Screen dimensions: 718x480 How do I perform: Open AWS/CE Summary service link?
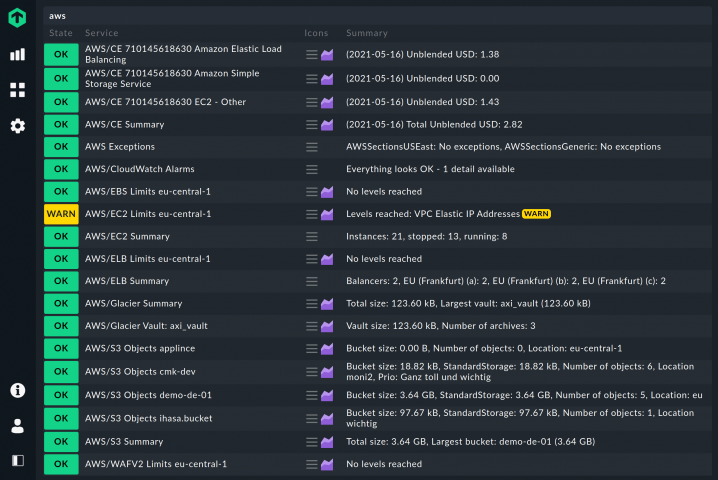point(125,125)
